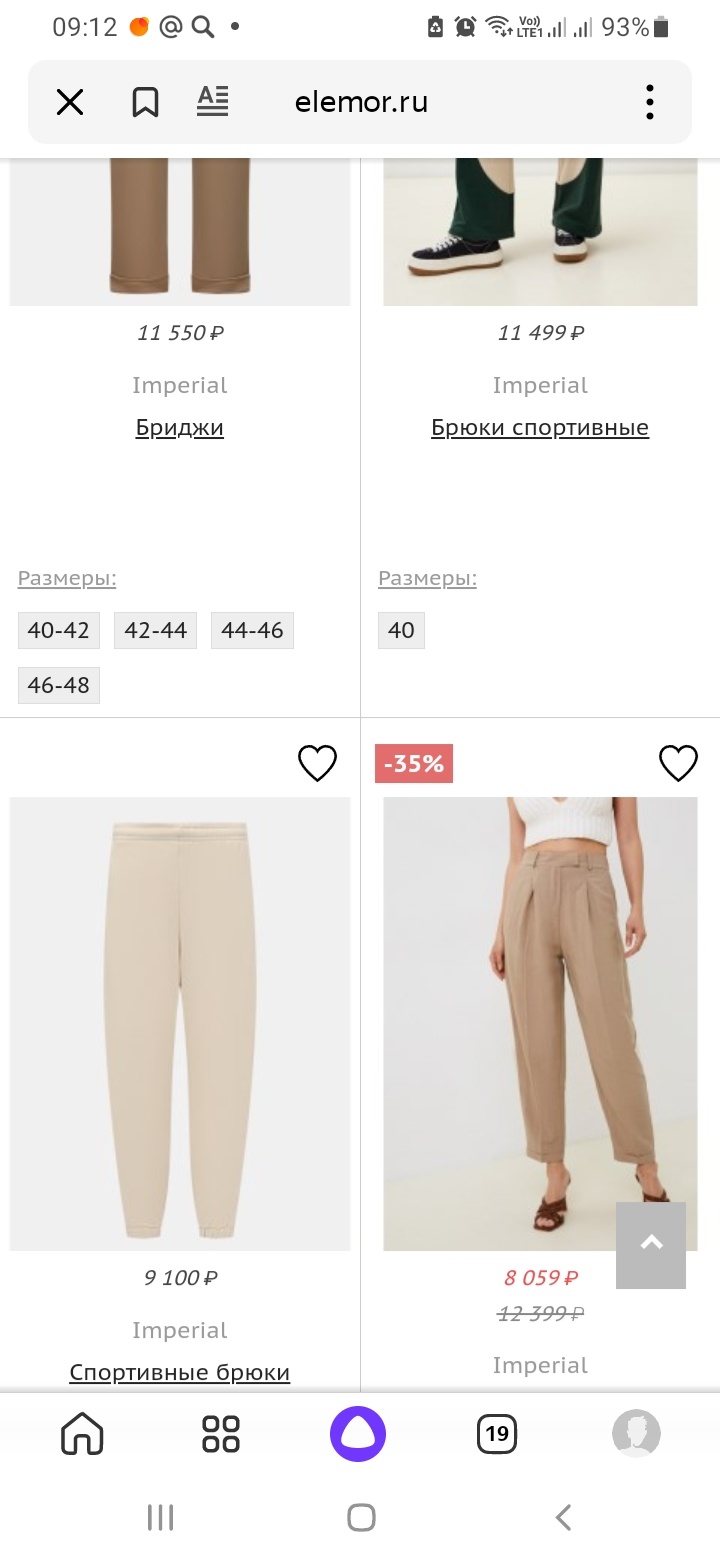
Task: Open the Бриджи product link
Action: click(x=180, y=428)
